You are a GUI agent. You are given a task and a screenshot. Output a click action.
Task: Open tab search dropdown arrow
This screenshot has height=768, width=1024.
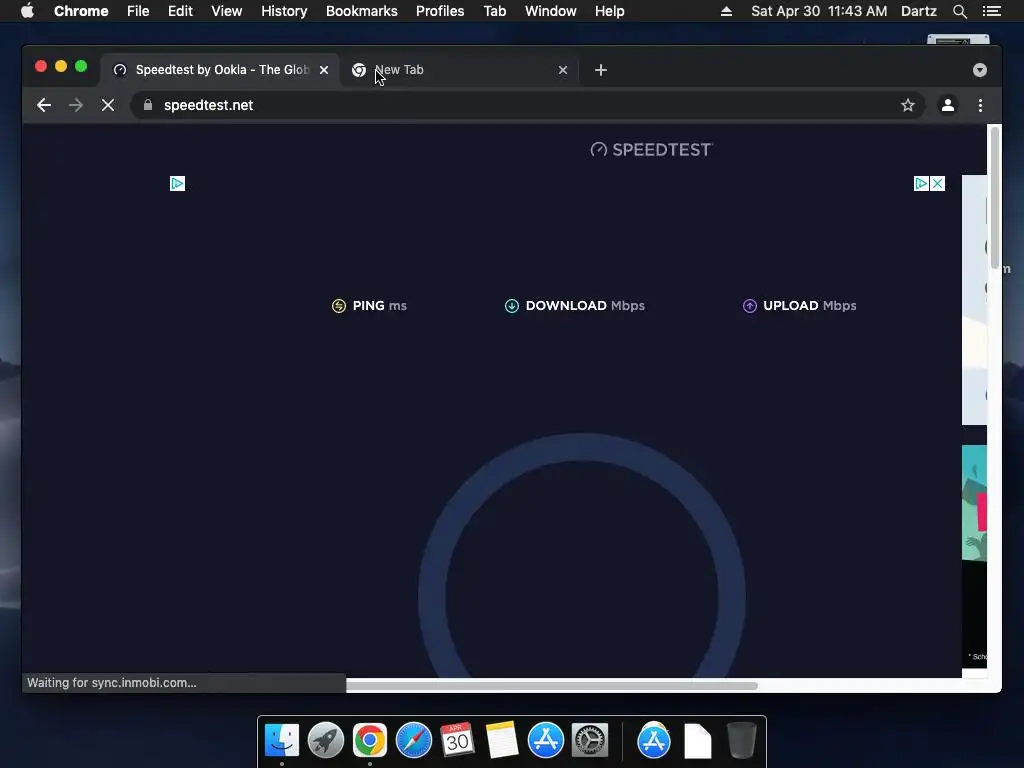click(980, 70)
